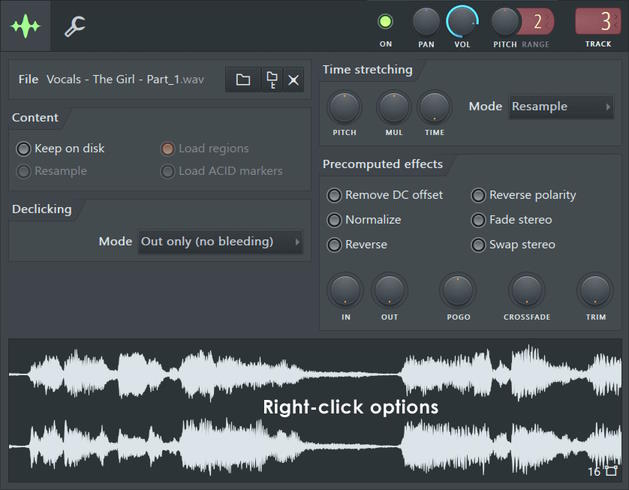Enable the Reverse polarity effect
This screenshot has height=490, width=629.
(x=479, y=195)
